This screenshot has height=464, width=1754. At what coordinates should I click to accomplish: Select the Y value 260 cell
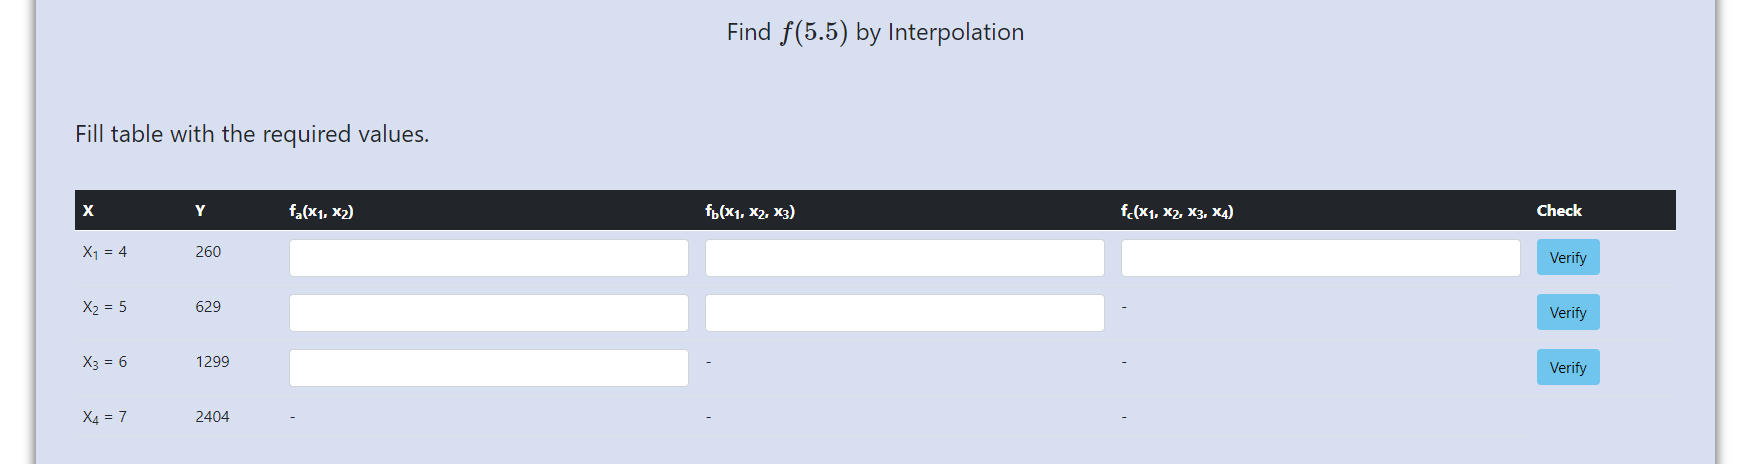208,252
